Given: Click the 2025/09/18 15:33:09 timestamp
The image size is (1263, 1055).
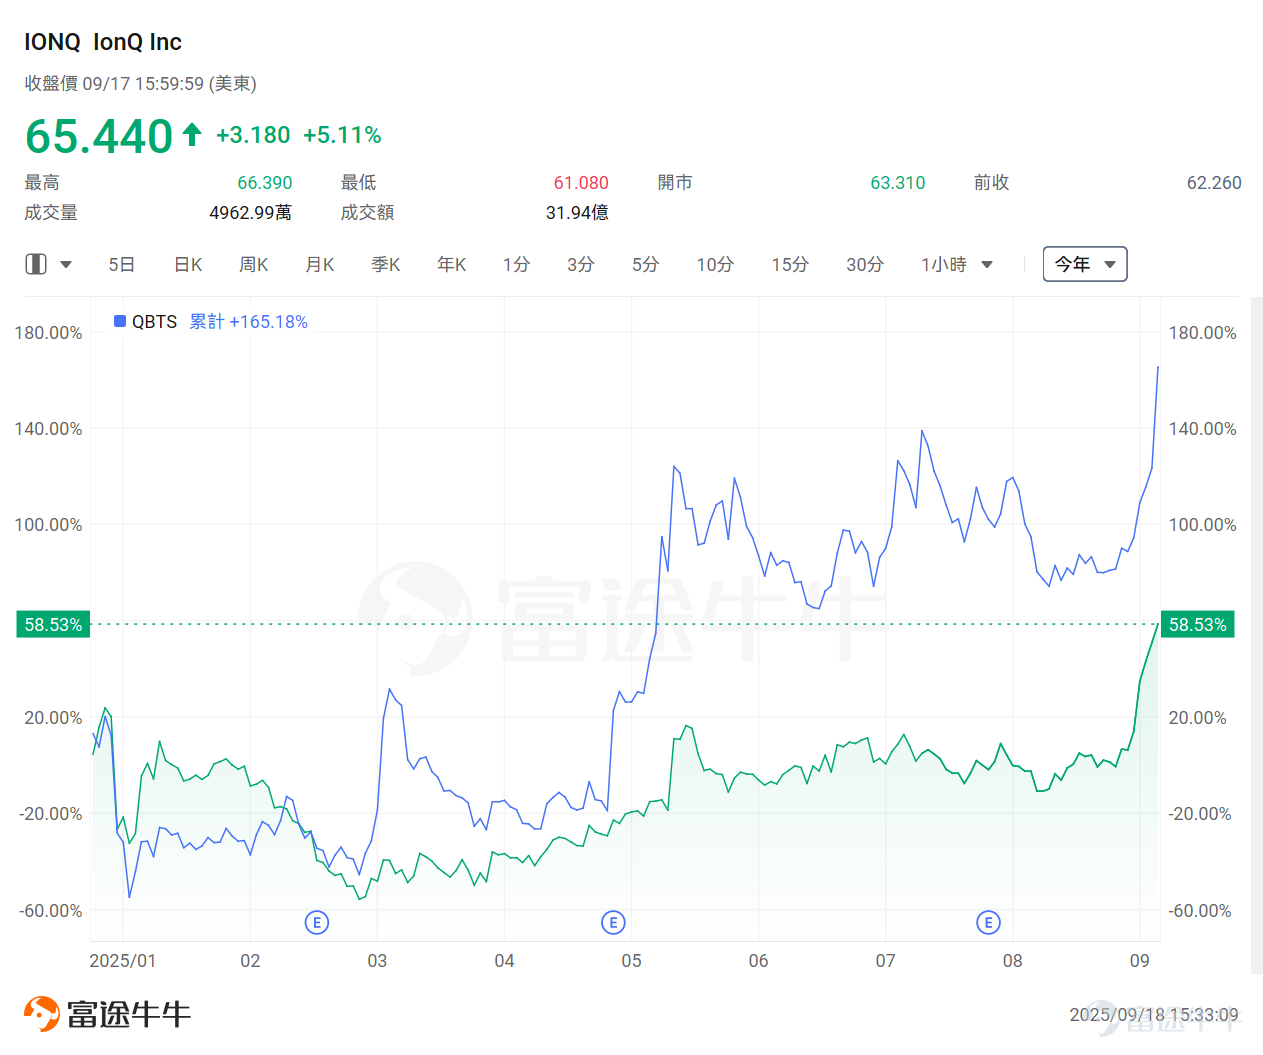Looking at the screenshot, I should (x=1154, y=1015).
